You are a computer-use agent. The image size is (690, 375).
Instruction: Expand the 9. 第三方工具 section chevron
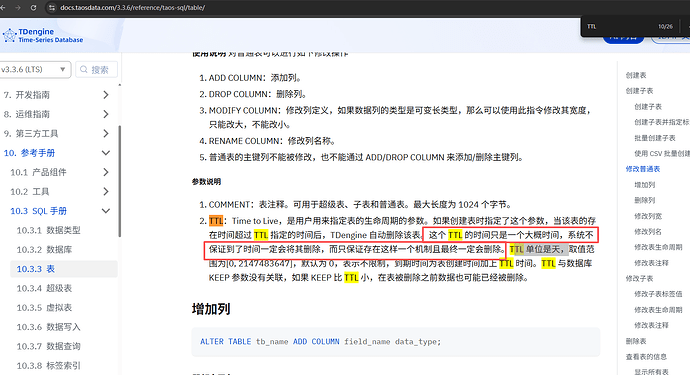(x=106, y=133)
